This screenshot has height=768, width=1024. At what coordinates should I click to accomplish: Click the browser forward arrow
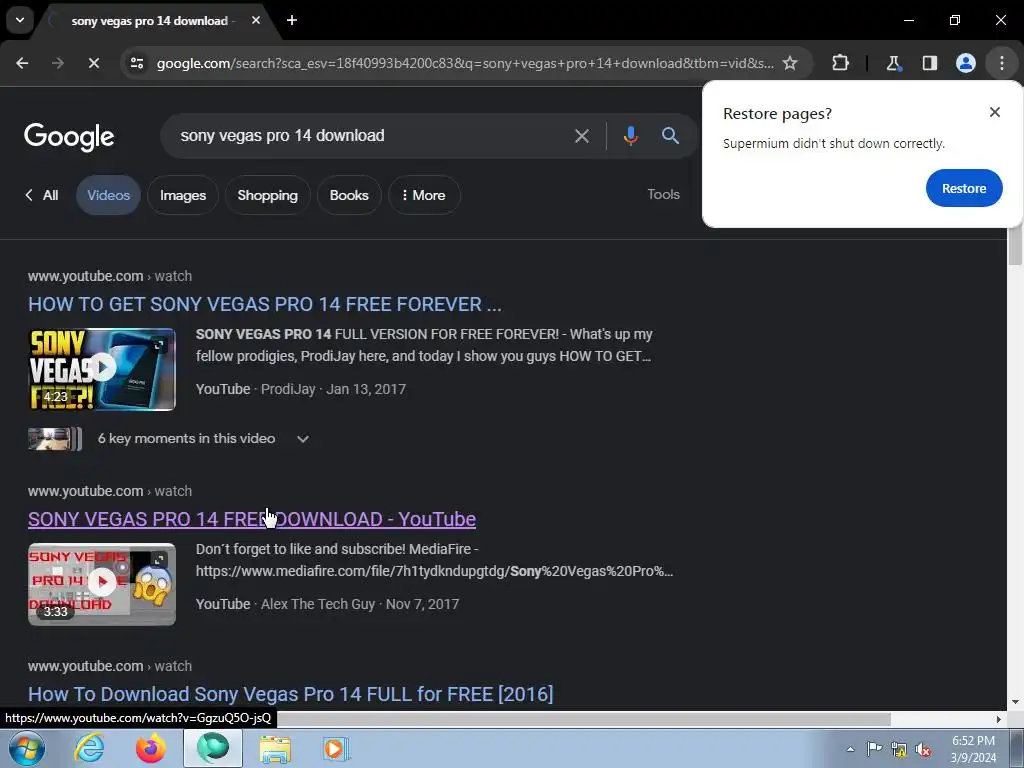click(x=58, y=63)
